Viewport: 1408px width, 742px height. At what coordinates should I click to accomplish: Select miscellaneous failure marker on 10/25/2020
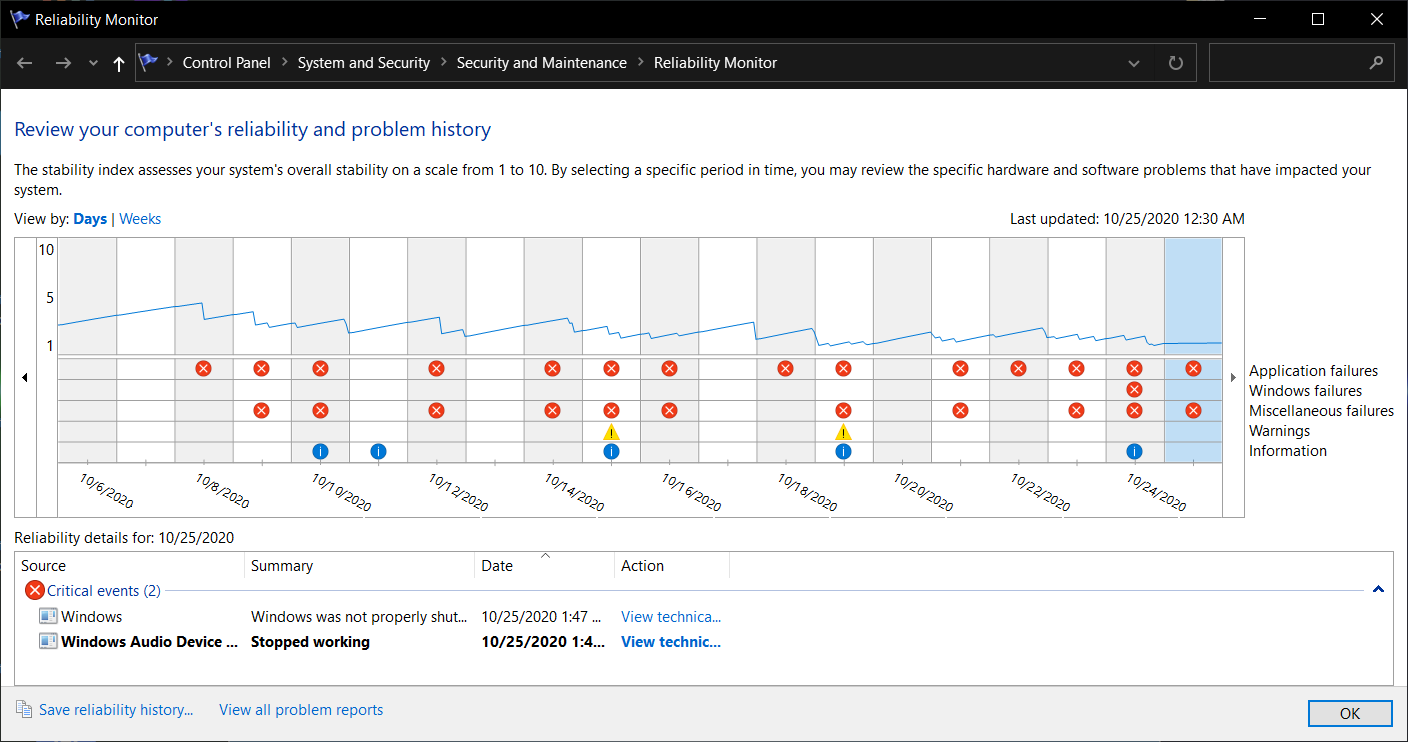click(x=1193, y=410)
